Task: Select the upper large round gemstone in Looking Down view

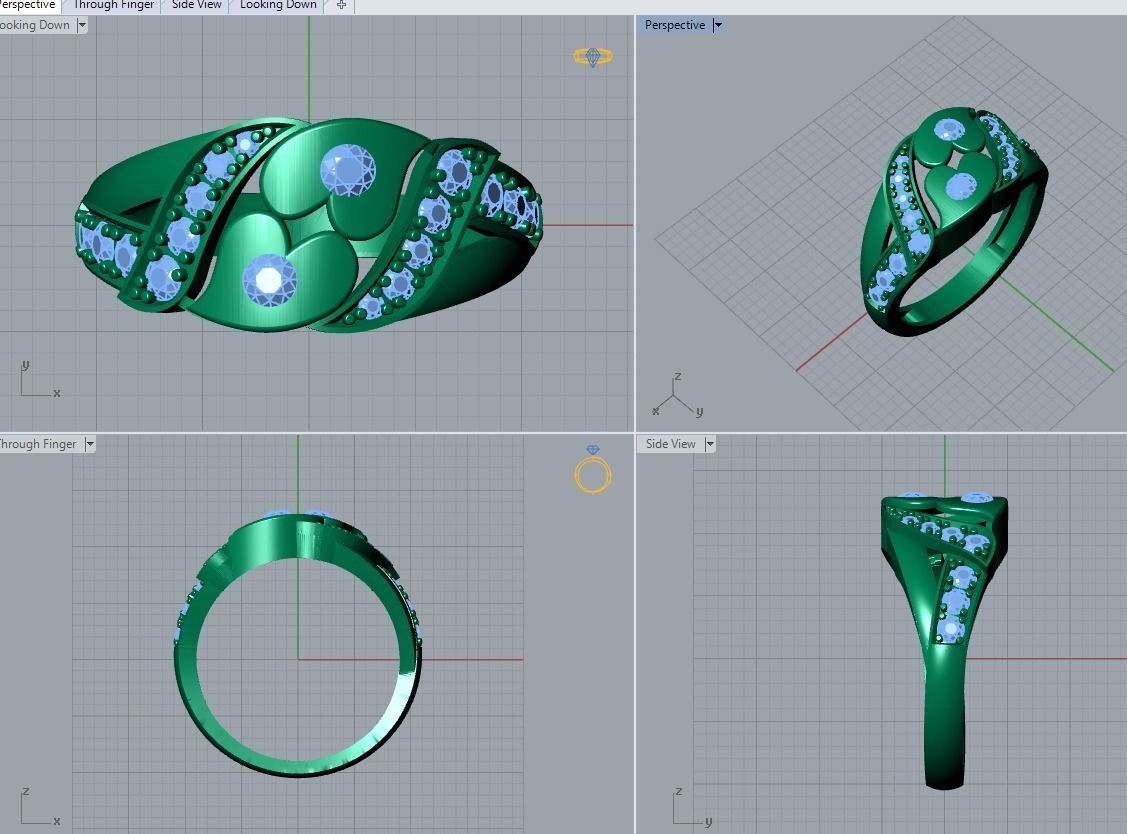Action: pyautogui.click(x=348, y=170)
